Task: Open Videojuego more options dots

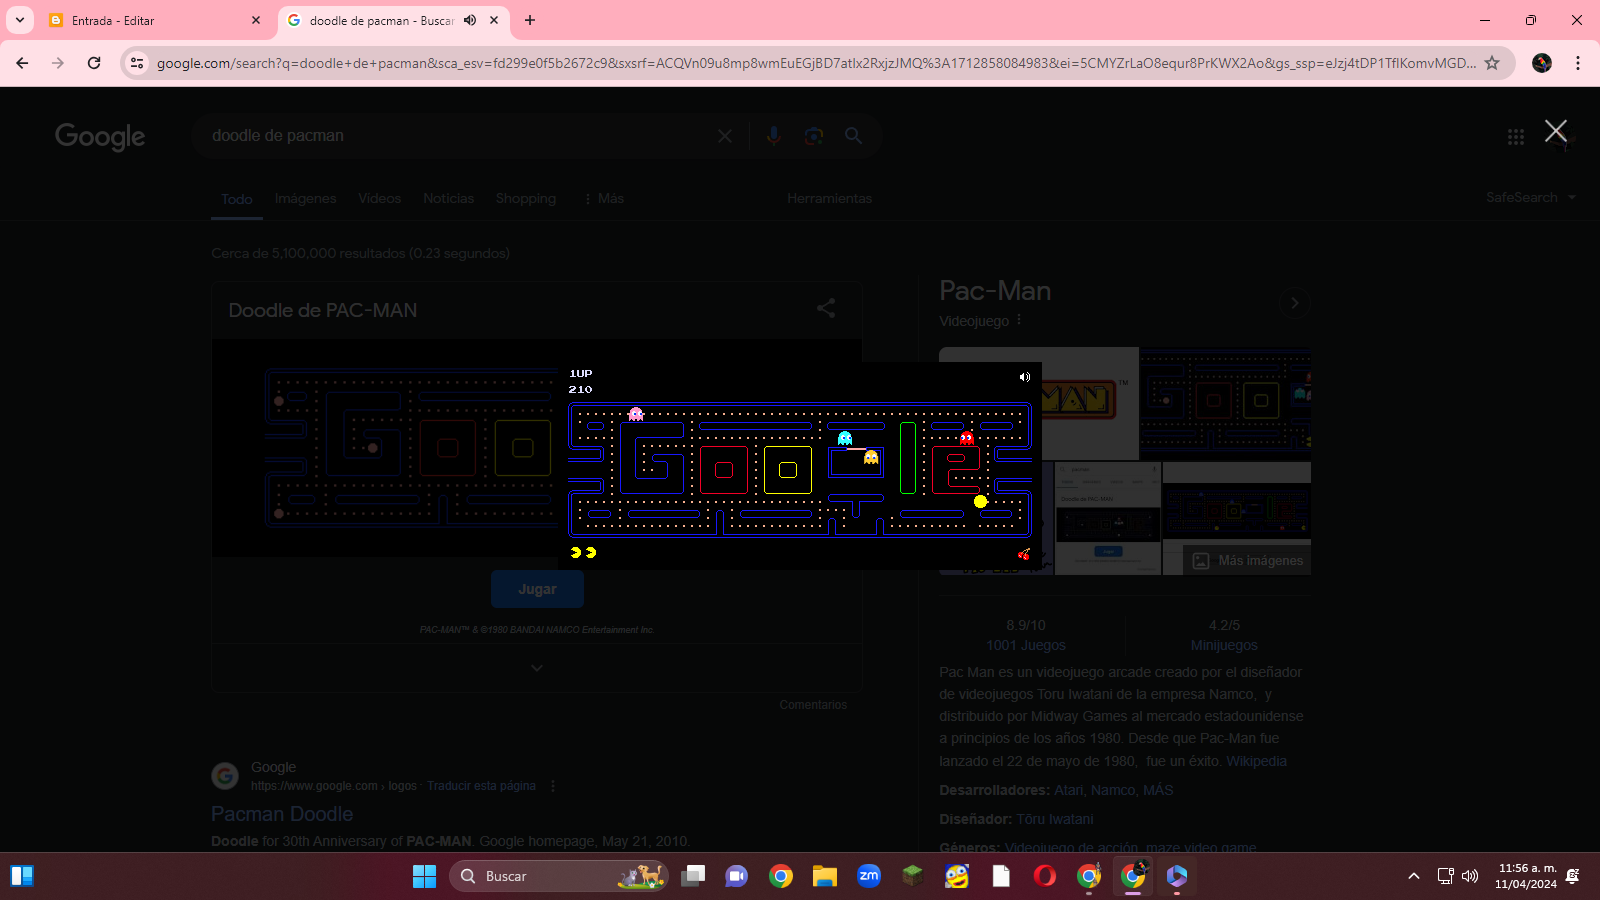Action: coord(1019,320)
